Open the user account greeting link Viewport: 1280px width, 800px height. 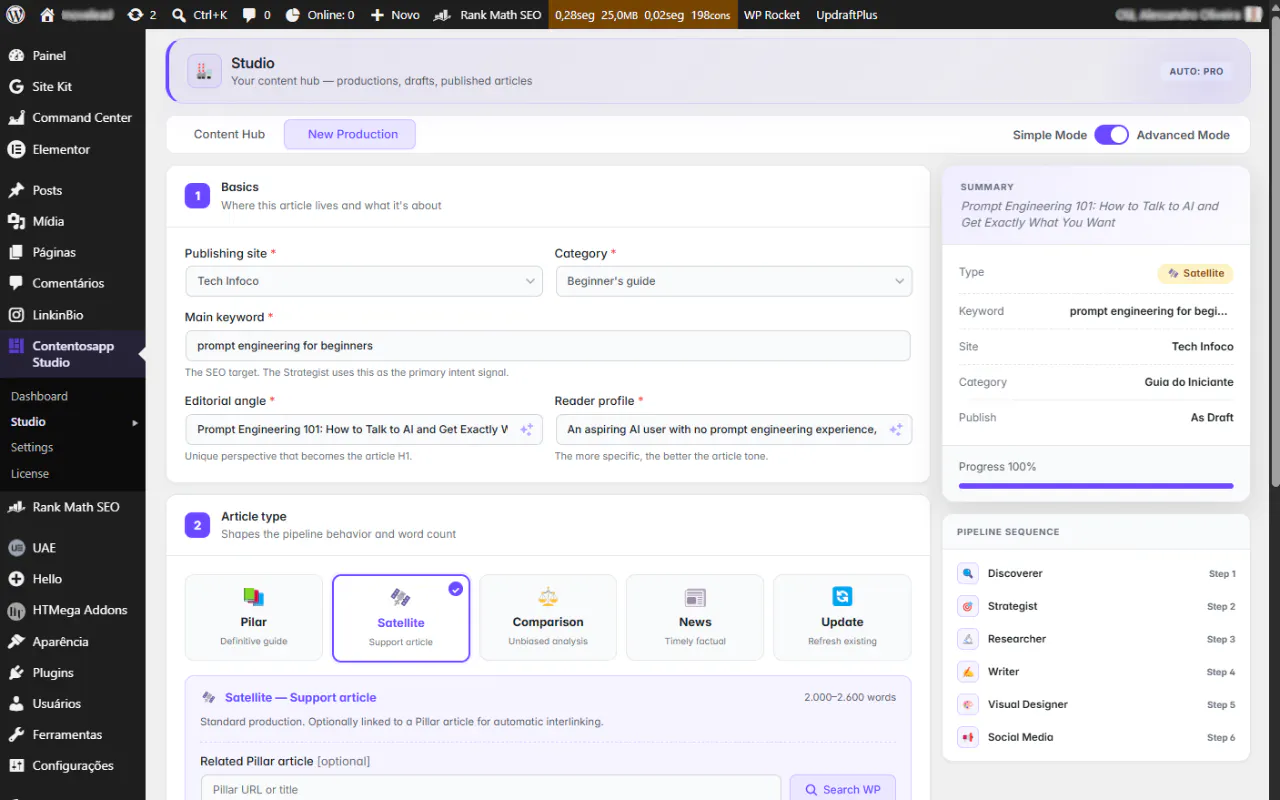1190,15
